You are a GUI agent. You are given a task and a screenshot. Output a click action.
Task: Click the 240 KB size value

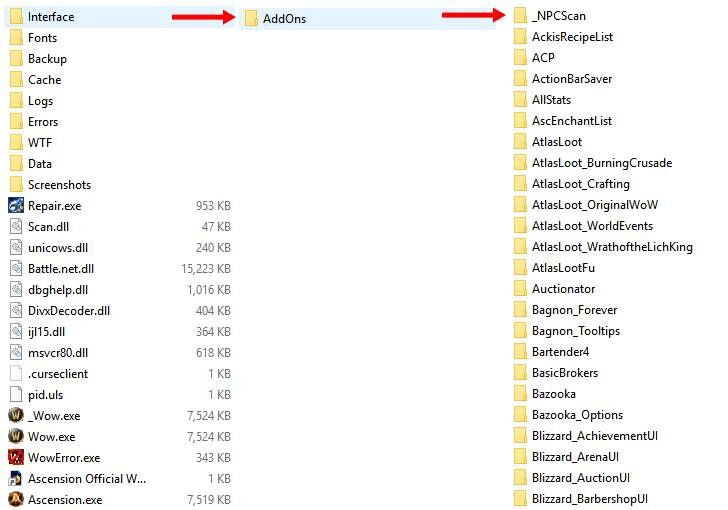point(213,248)
